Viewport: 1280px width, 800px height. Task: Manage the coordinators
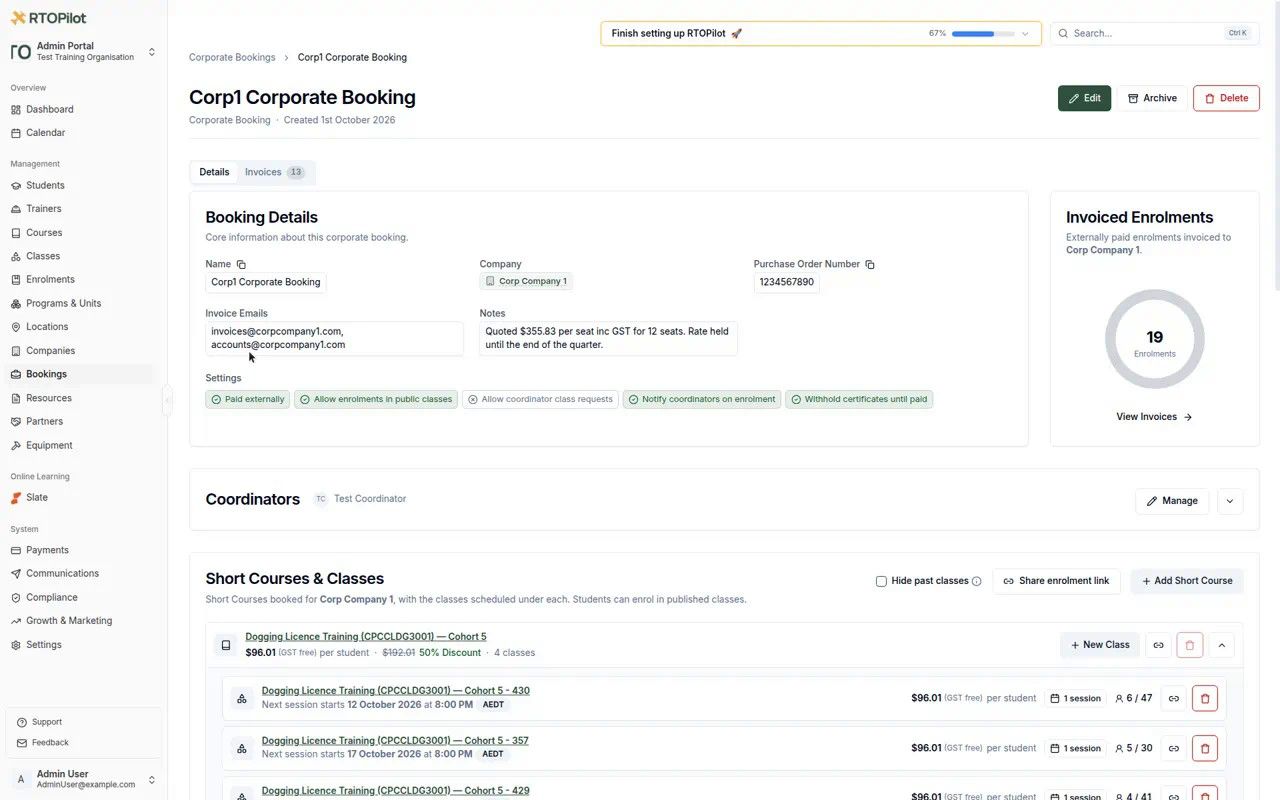[x=1172, y=501]
